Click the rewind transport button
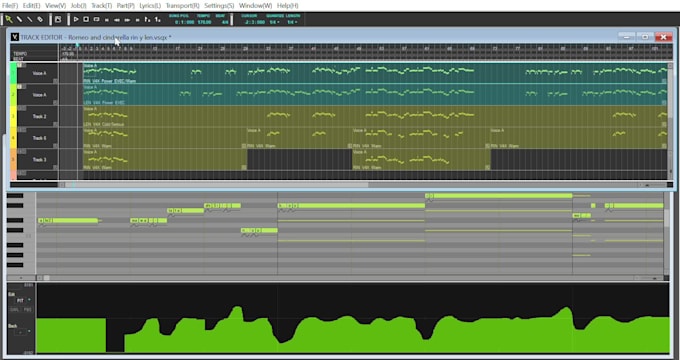This screenshot has height=360, width=680. [x=117, y=20]
